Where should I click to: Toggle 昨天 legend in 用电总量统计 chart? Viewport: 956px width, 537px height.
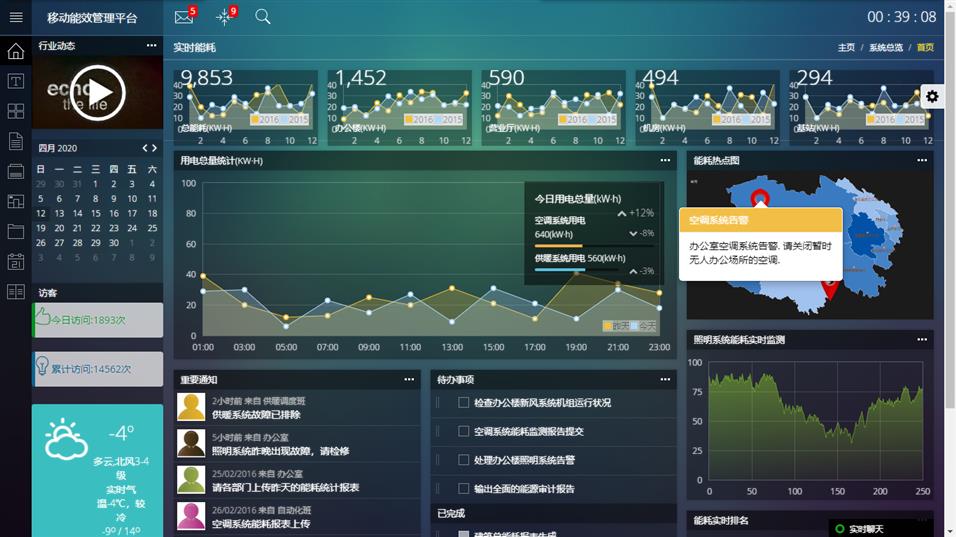pyautogui.click(x=616, y=326)
